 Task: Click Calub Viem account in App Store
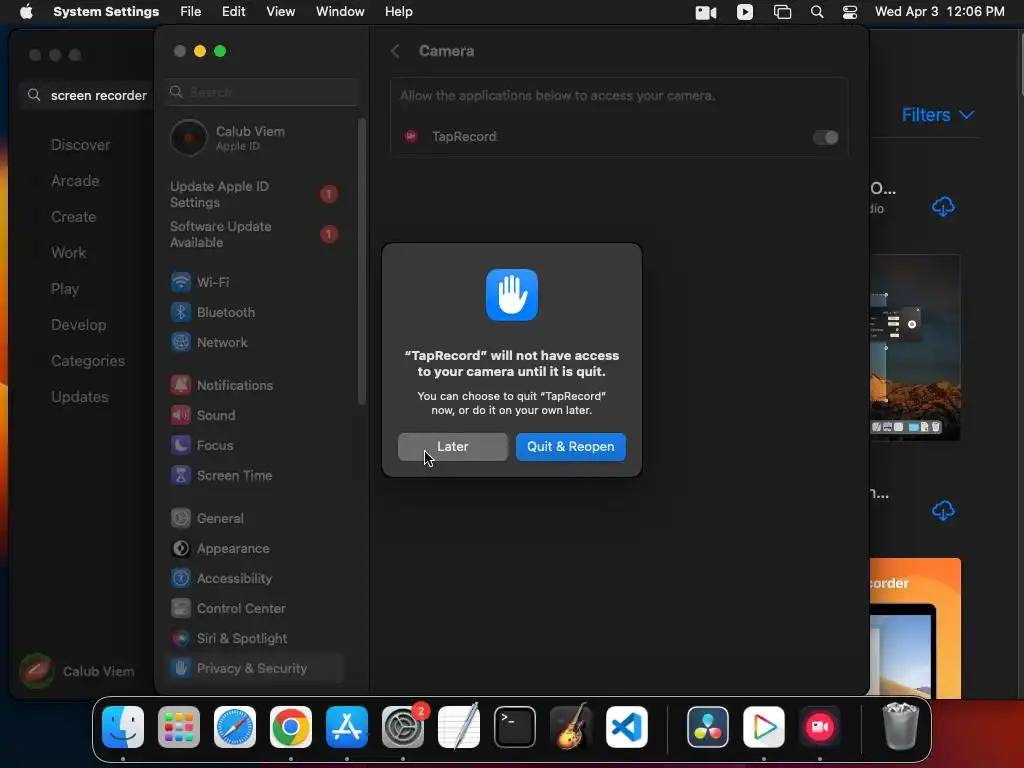click(x=78, y=671)
